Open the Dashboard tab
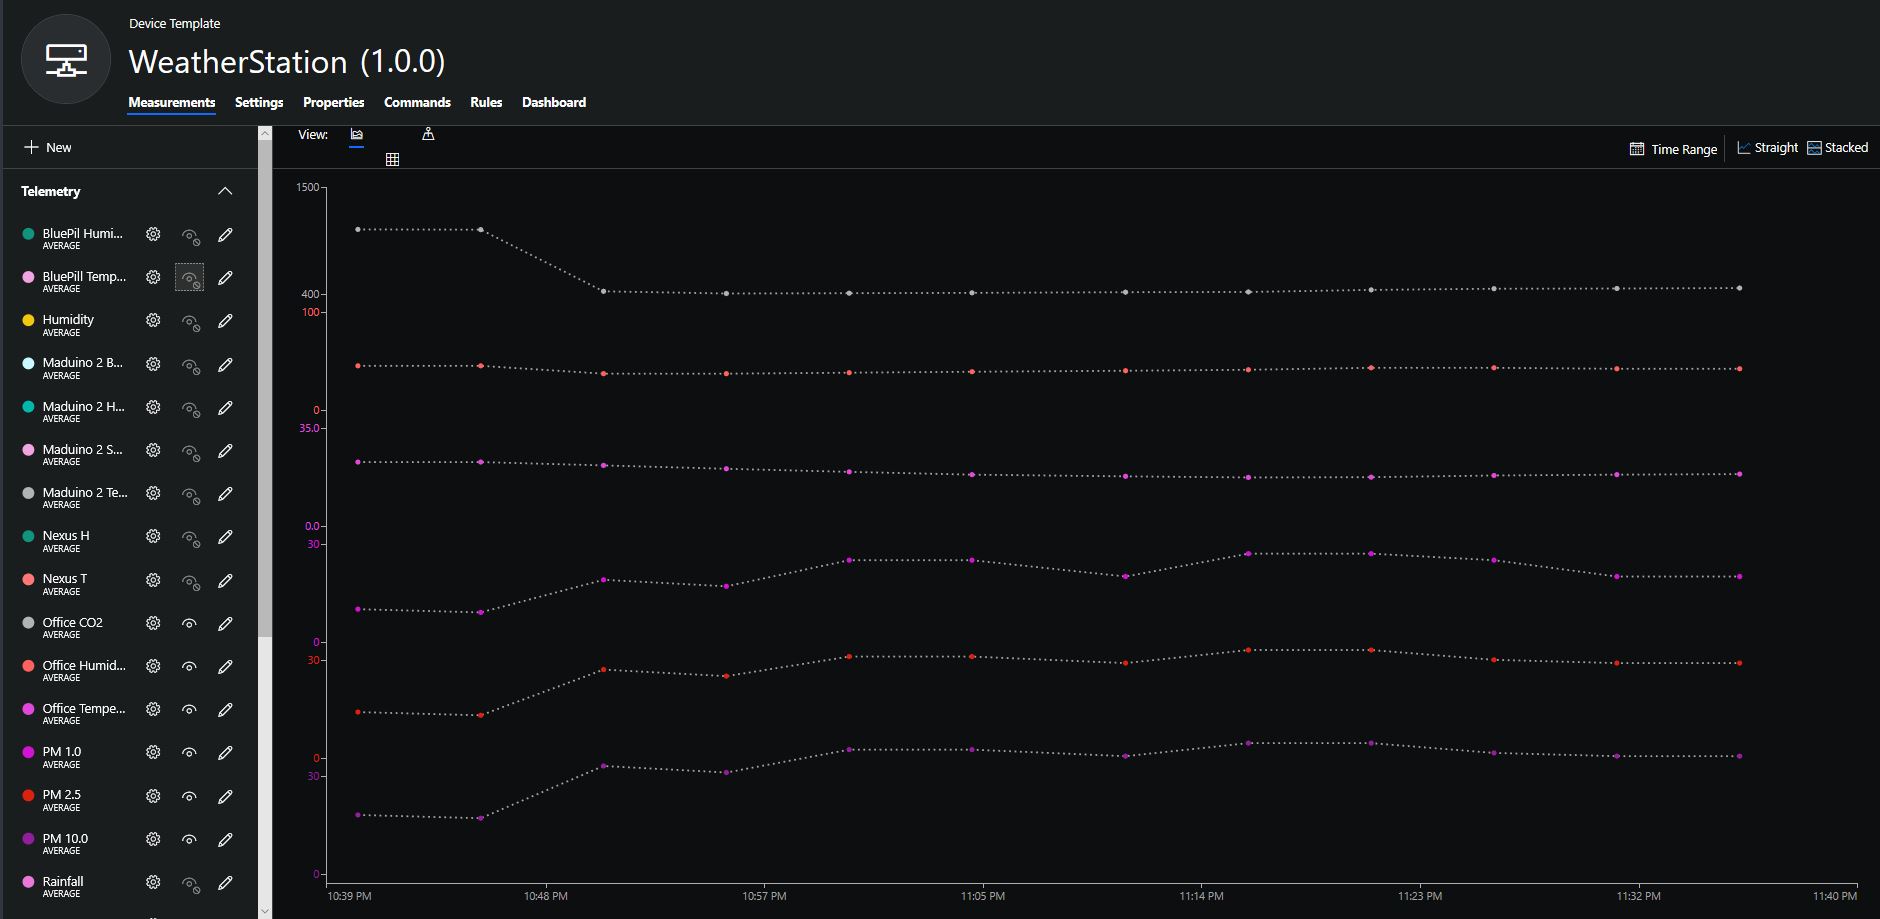 pyautogui.click(x=553, y=102)
